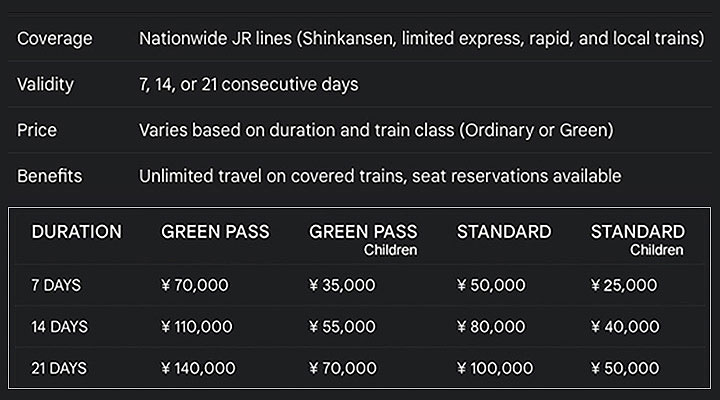Click the Coverage row label
The width and height of the screenshot is (720, 400).
point(55,39)
